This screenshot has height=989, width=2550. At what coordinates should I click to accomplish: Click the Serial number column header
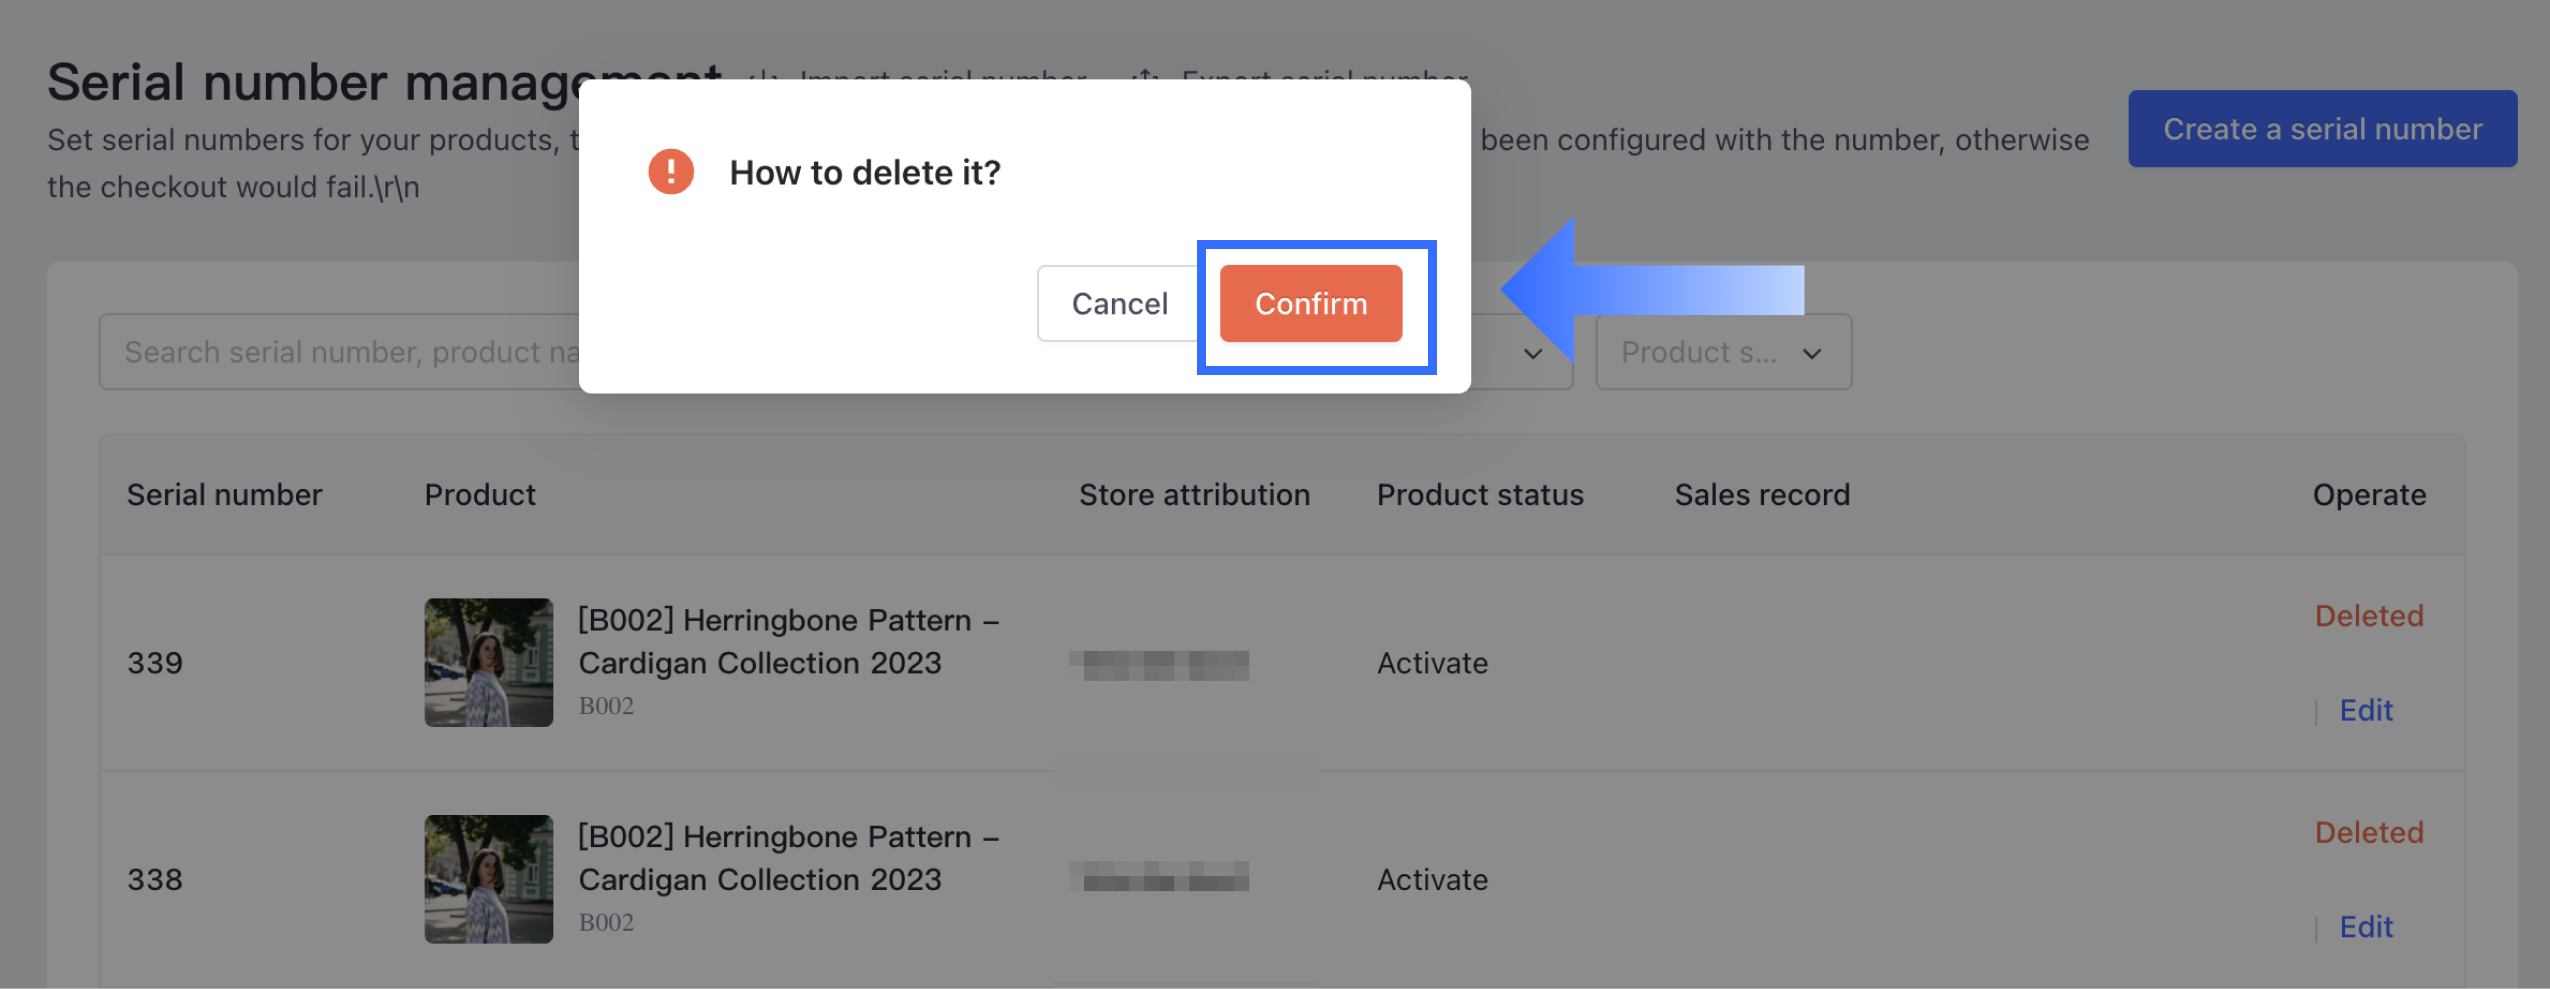tap(224, 495)
